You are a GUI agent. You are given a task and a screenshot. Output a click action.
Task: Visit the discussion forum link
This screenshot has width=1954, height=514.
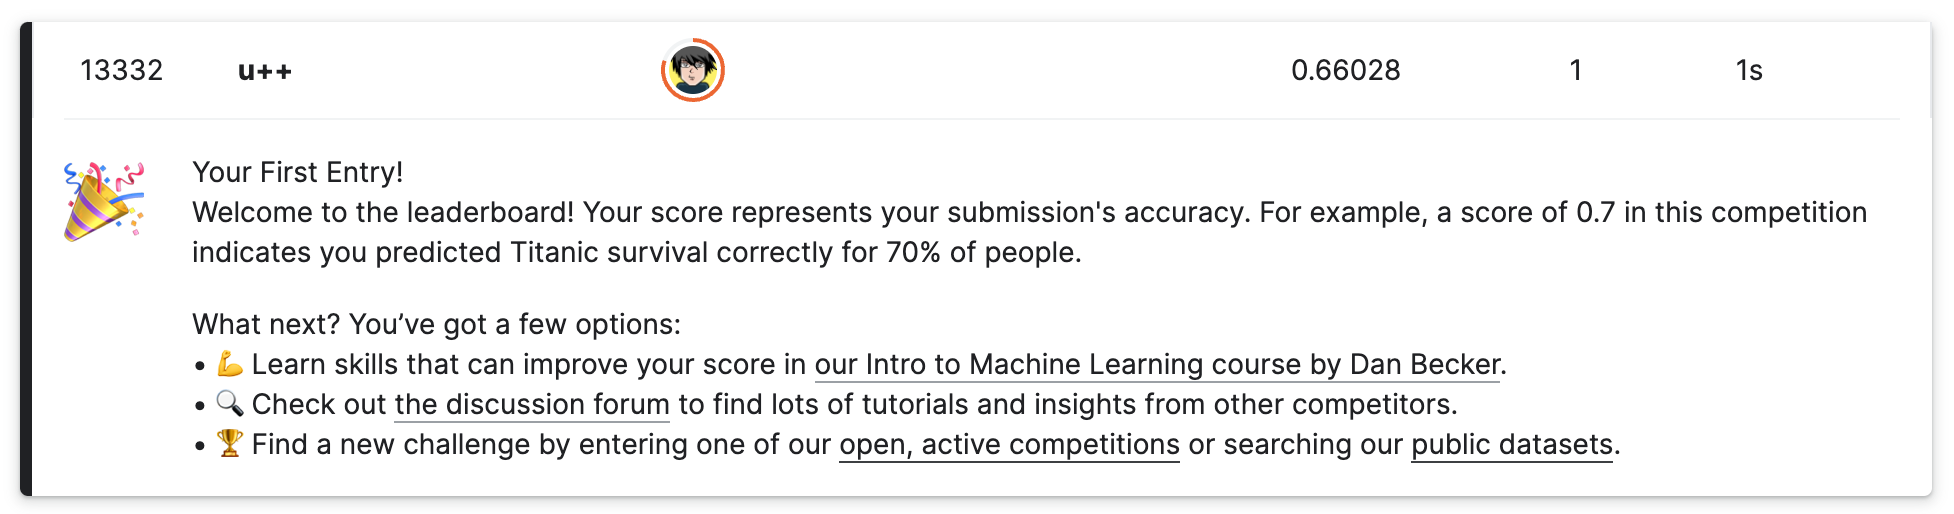tap(531, 405)
